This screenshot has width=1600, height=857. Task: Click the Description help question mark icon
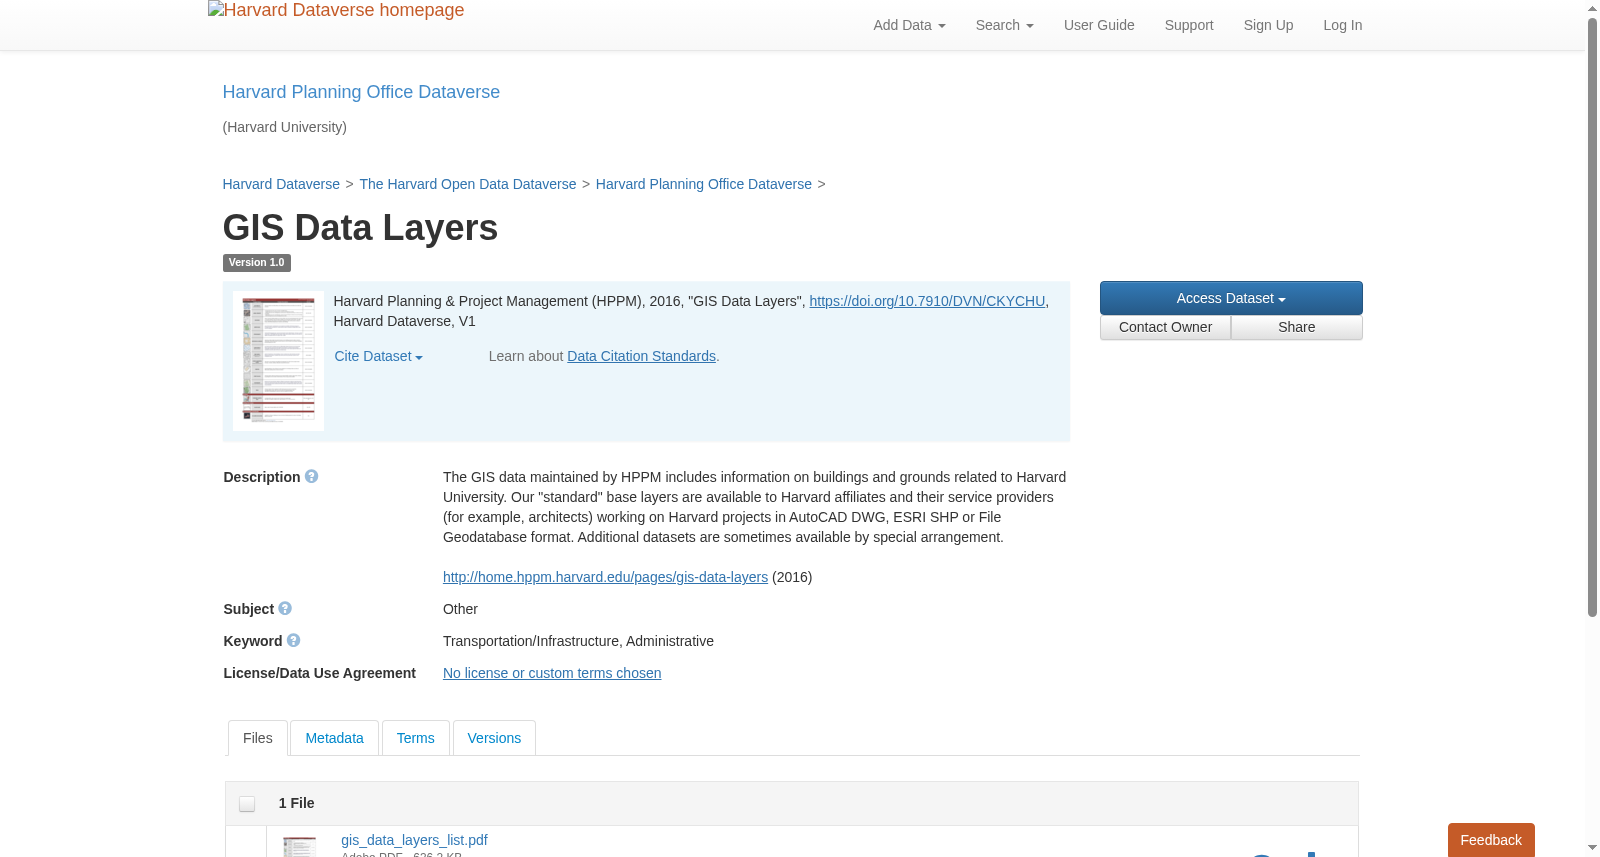pyautogui.click(x=312, y=477)
